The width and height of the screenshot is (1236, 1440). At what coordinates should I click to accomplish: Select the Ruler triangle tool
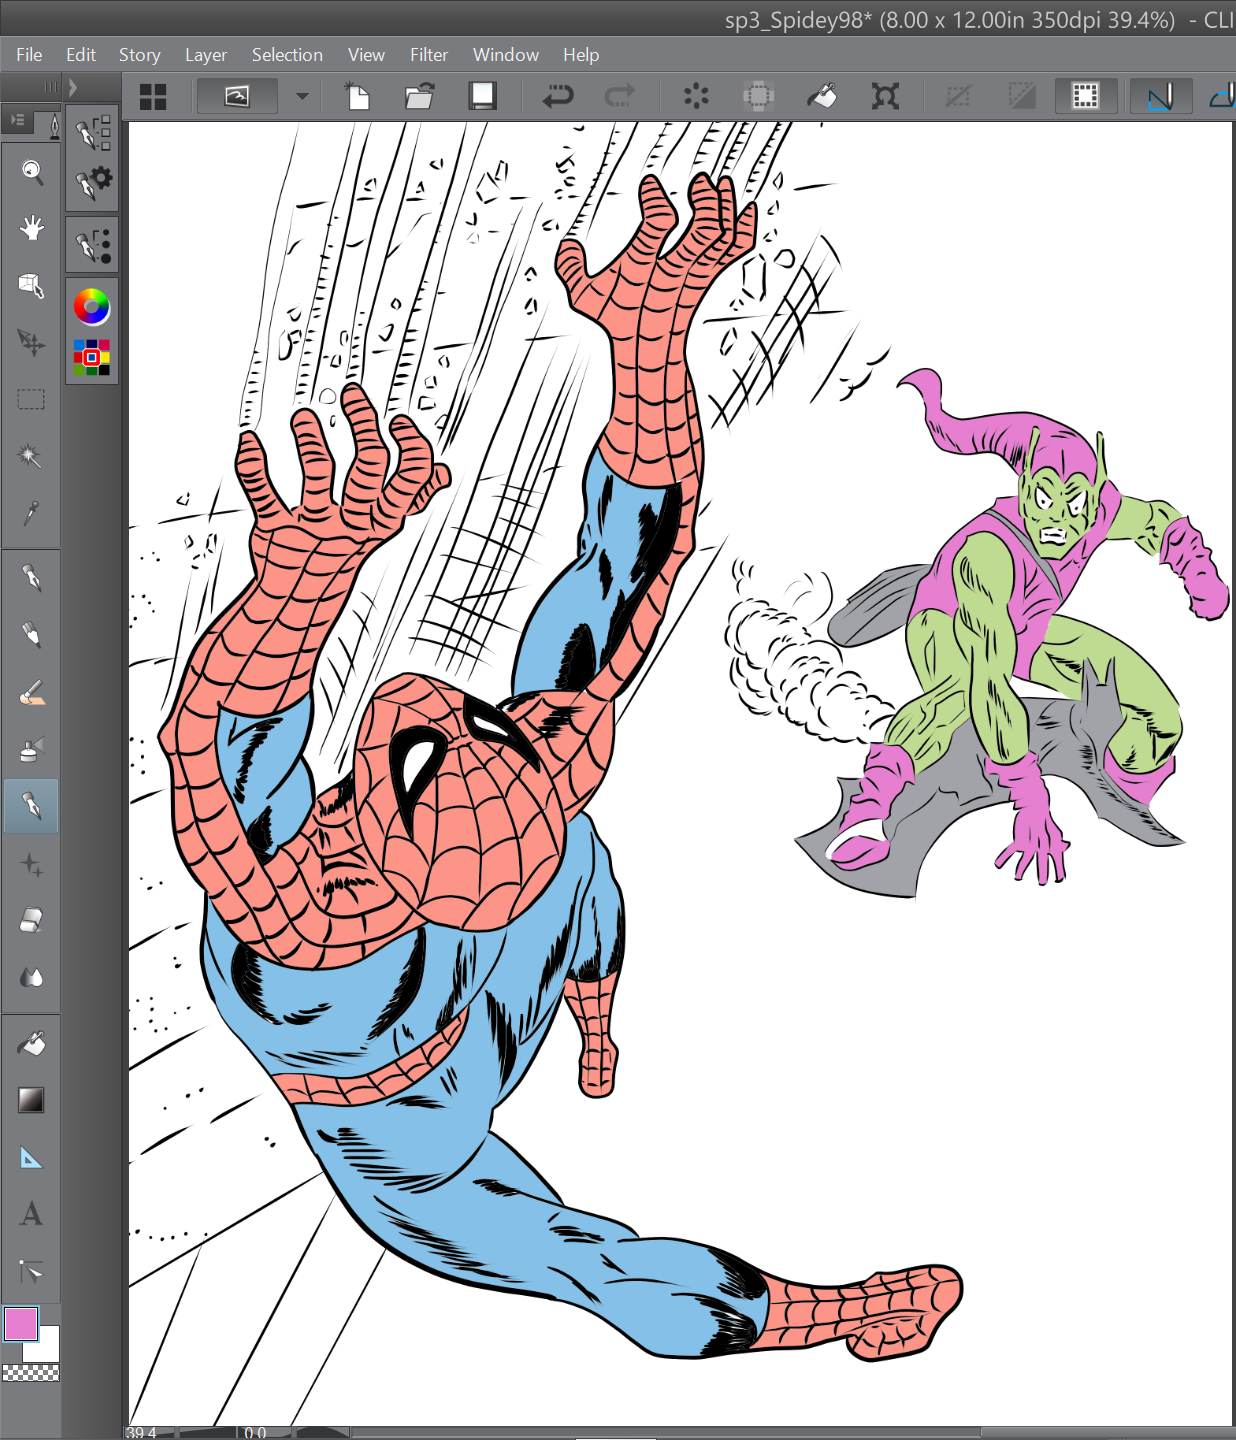(31, 1158)
